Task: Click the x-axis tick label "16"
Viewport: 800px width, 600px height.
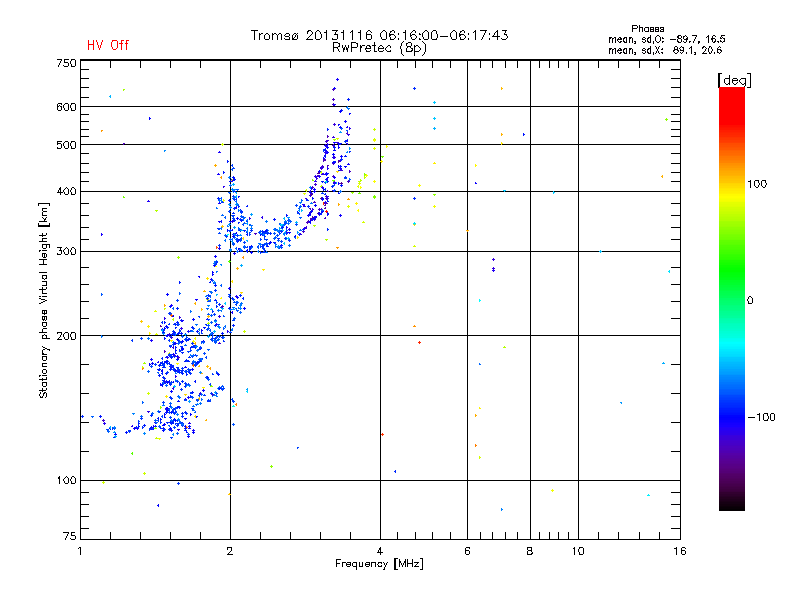Action: tap(680, 551)
